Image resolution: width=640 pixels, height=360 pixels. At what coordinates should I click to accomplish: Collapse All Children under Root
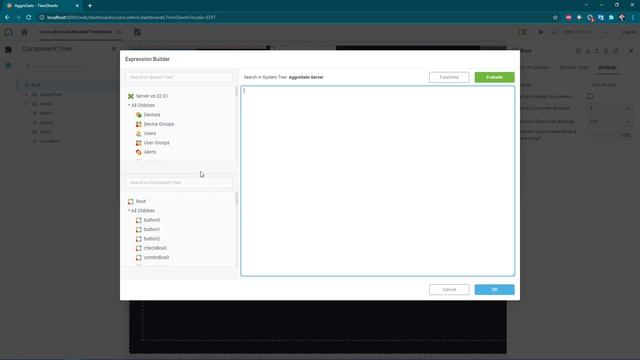[129, 211]
